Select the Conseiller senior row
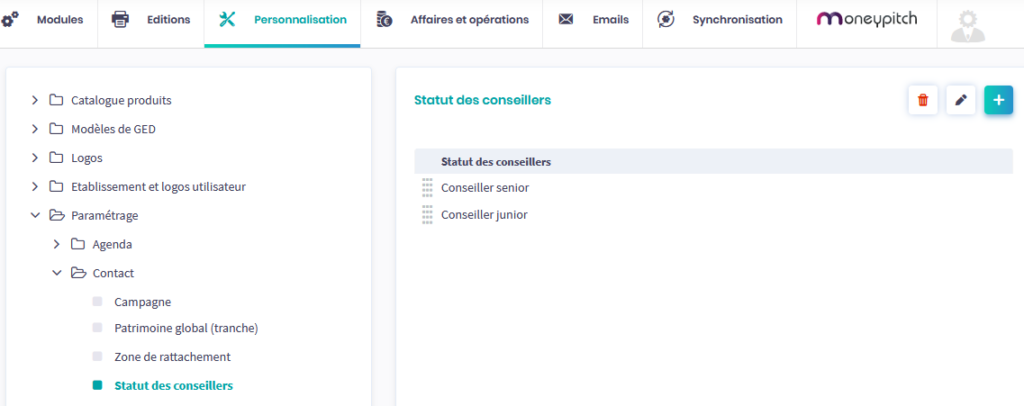Viewport: 1024px width, 406px height. click(485, 187)
